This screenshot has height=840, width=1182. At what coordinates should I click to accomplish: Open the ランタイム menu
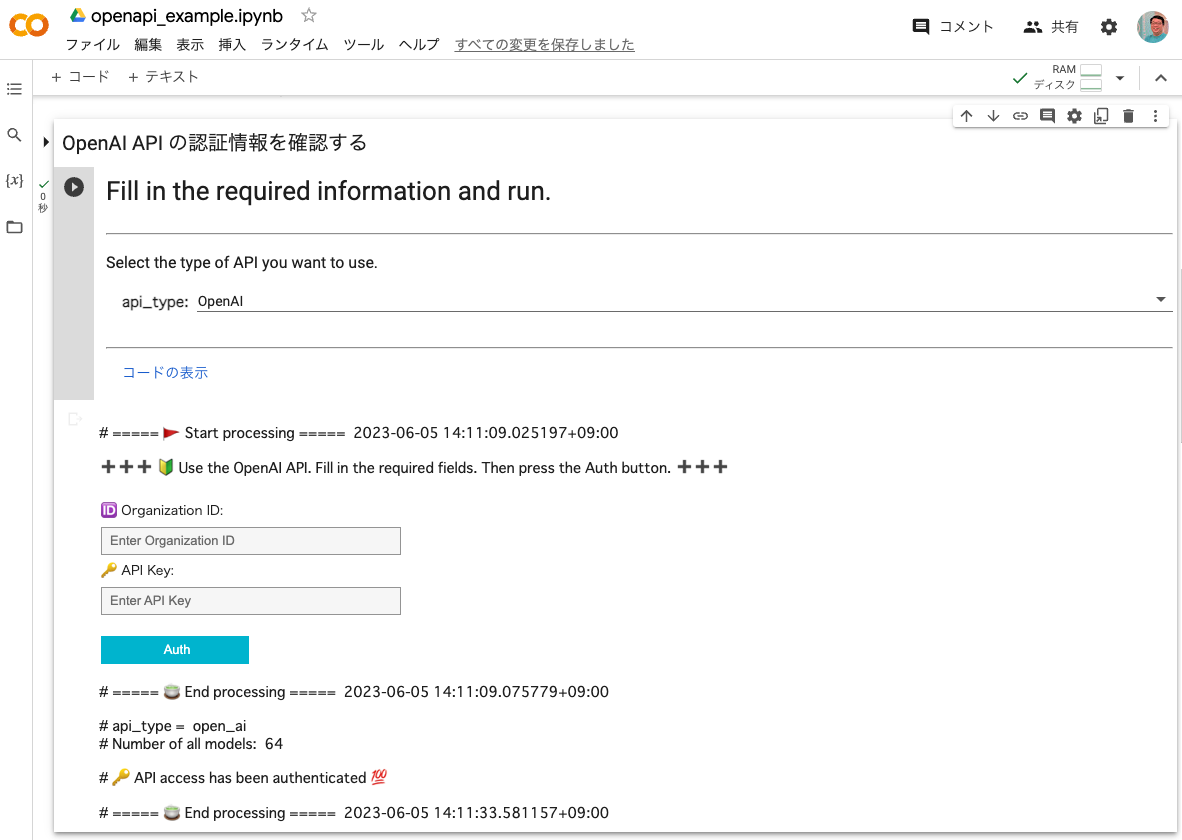click(x=293, y=45)
